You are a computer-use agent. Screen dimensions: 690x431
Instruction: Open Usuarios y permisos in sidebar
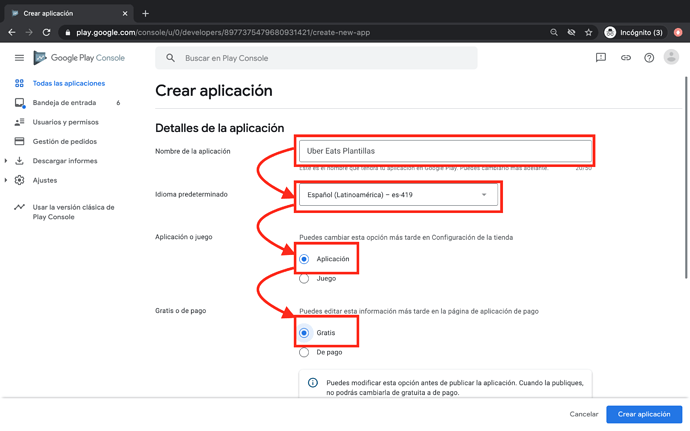[65, 122]
